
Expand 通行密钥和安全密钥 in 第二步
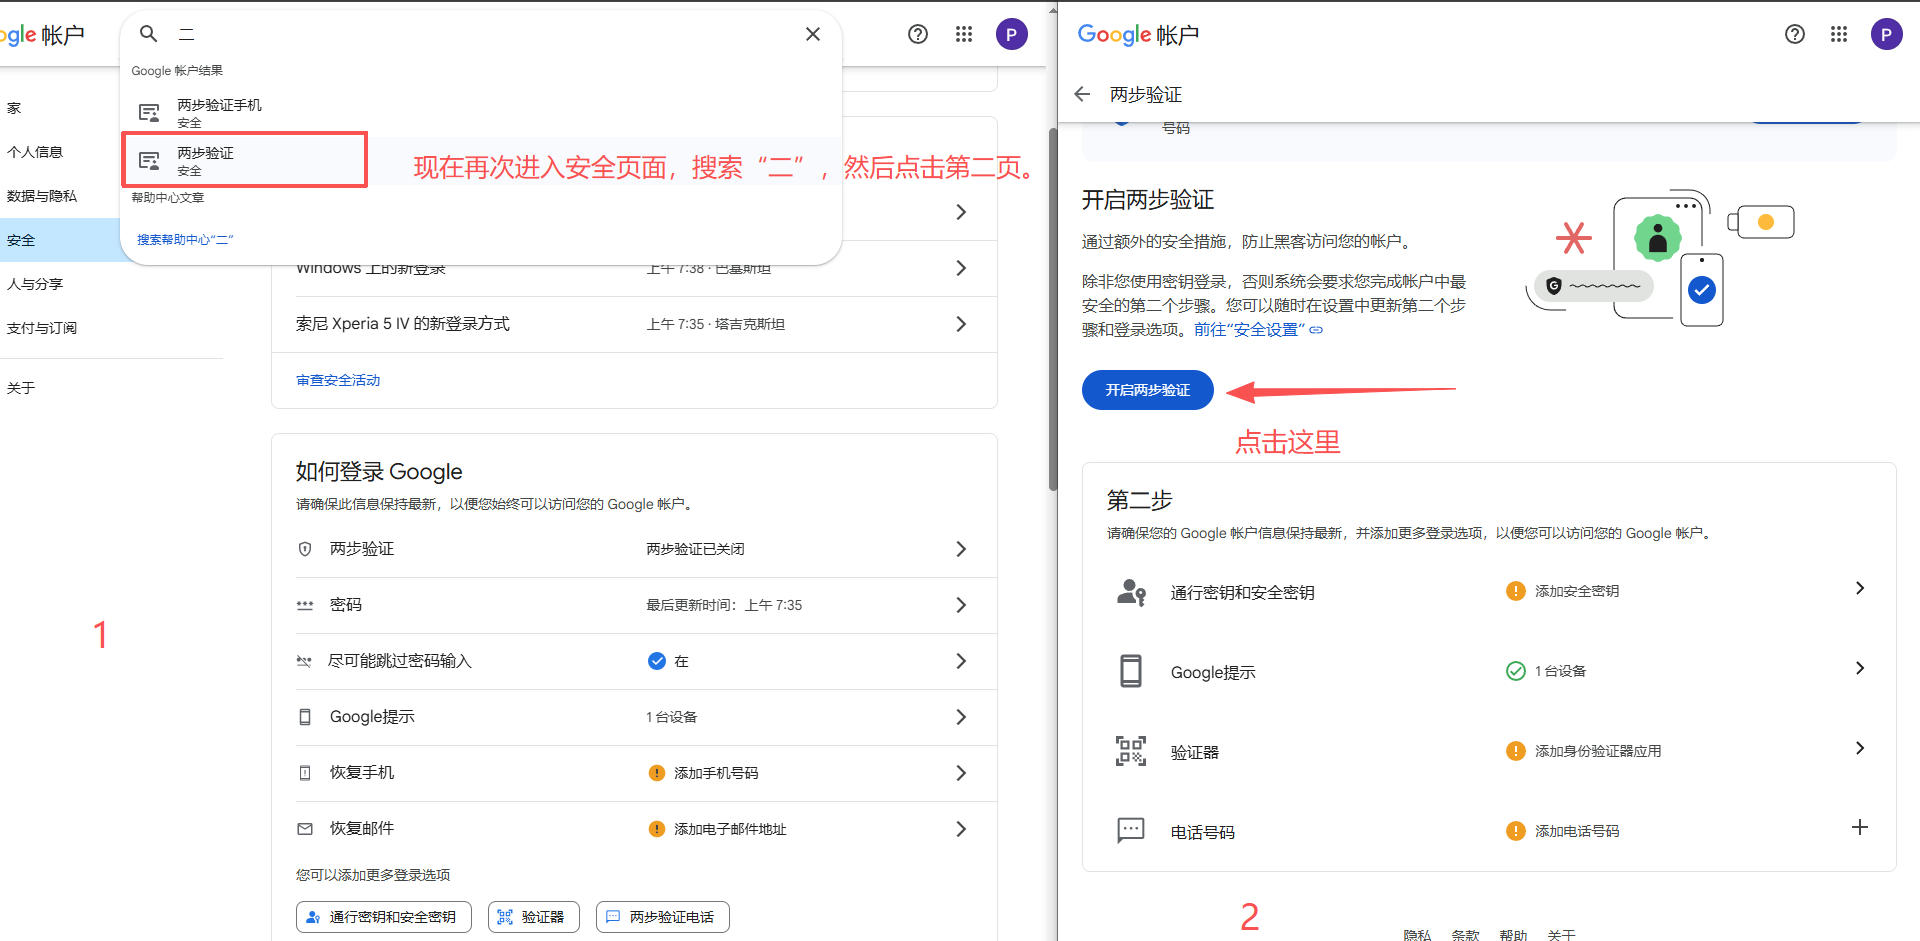pos(1860,588)
